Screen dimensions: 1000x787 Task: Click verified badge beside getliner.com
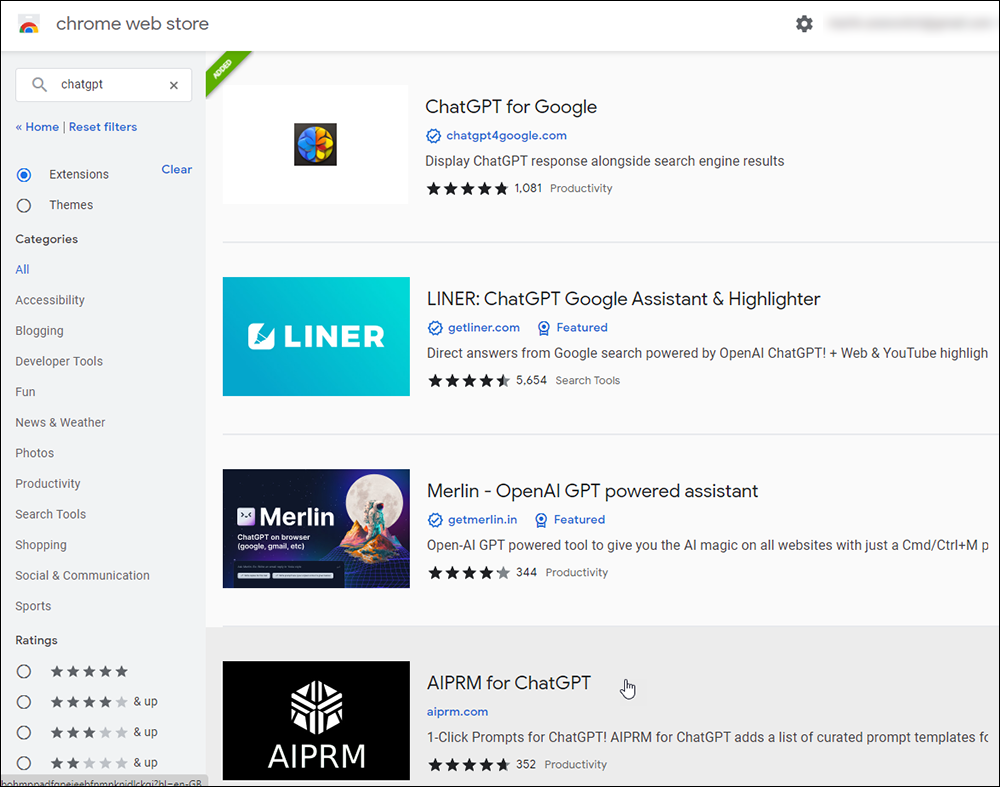tap(435, 328)
